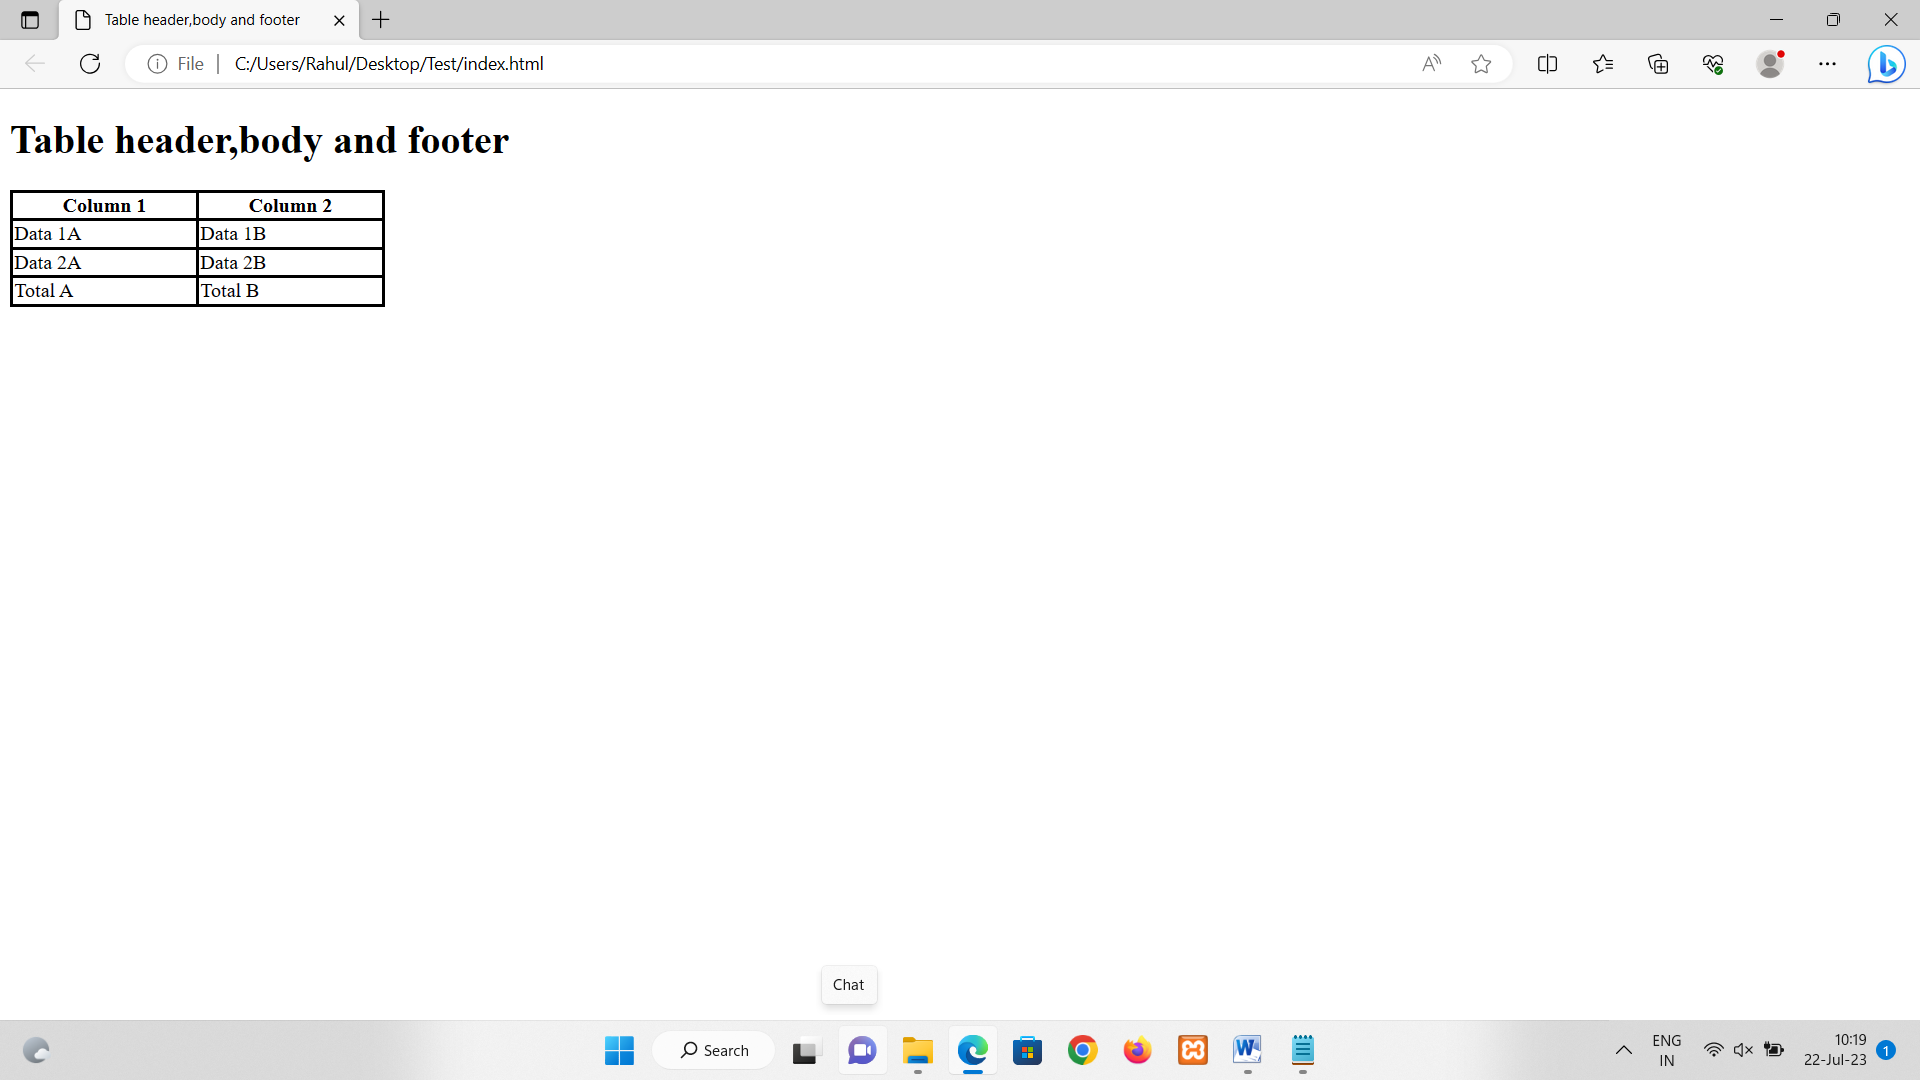
Task: Open the notification badge showing 1
Action: (x=1886, y=1050)
